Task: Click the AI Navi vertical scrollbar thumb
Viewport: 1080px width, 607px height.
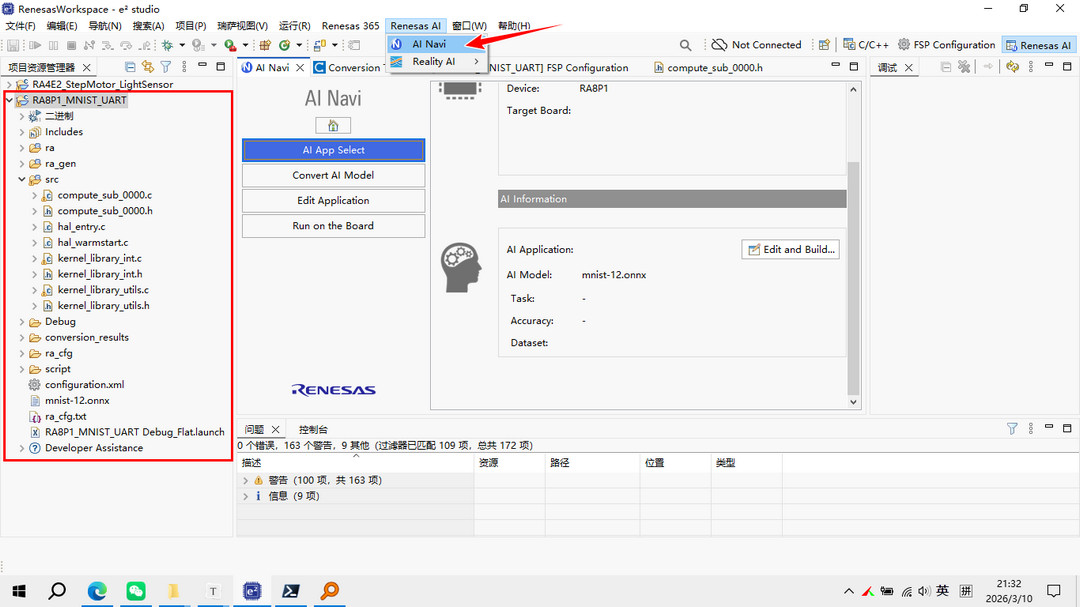Action: coord(853,278)
